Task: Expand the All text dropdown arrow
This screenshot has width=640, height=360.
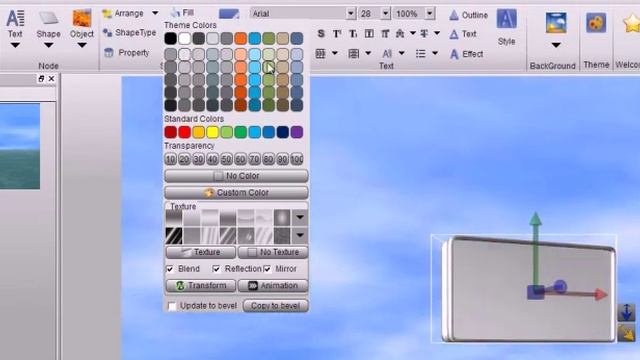Action: coord(402,53)
